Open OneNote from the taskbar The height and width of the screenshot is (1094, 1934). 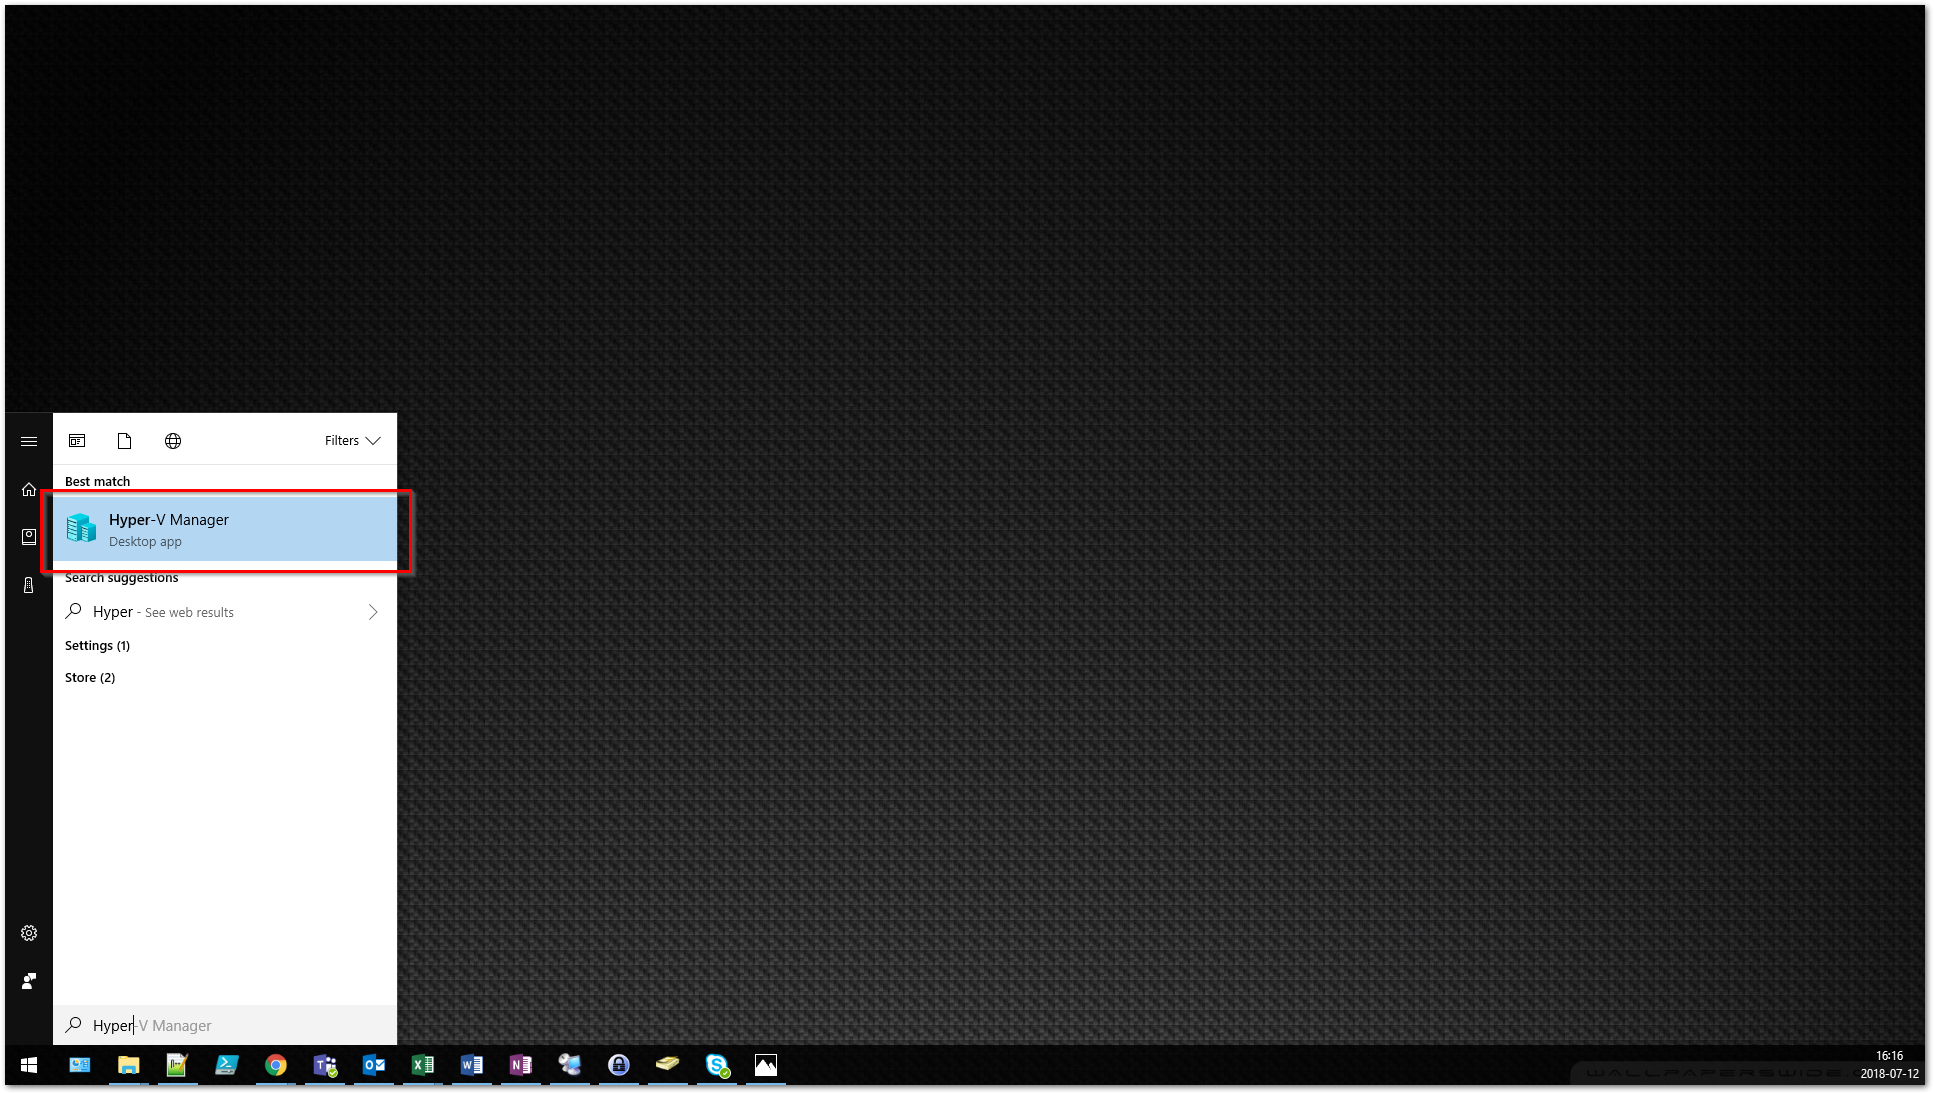[x=521, y=1065]
